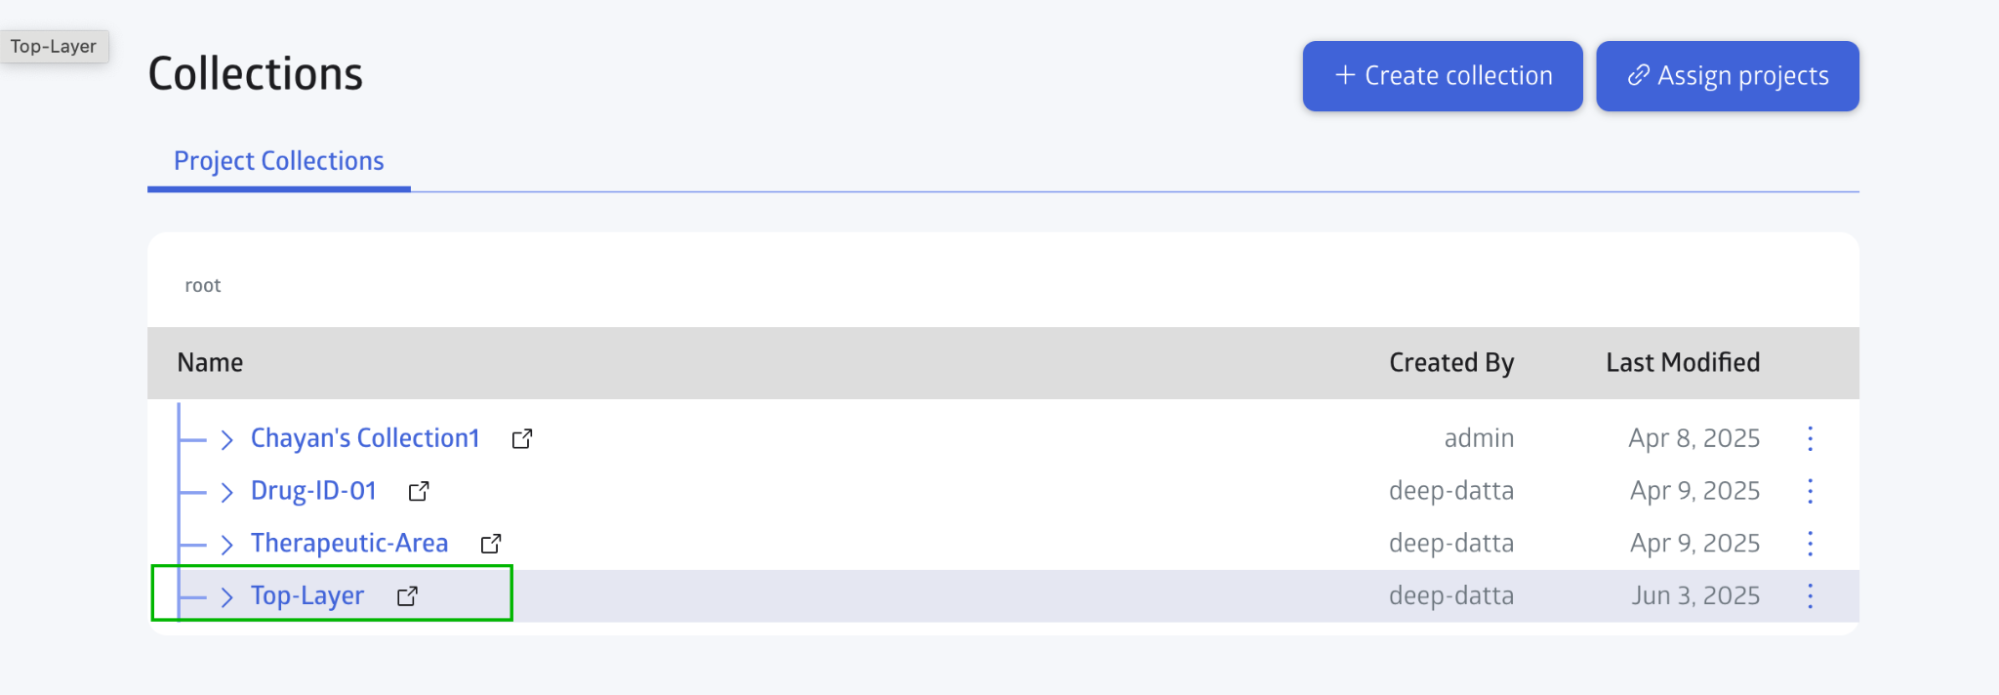Open more options for Therapeutic-Area row
The image size is (1999, 695).
pos(1810,543)
